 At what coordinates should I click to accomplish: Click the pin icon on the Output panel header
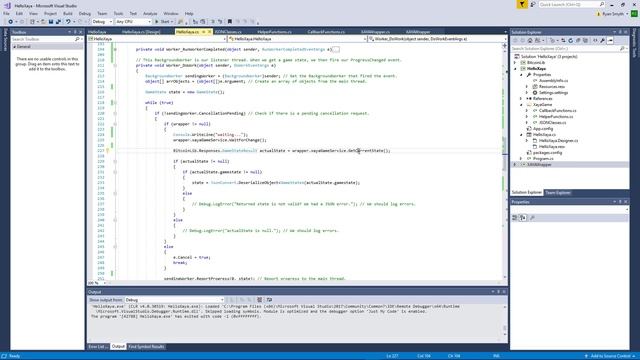click(x=498, y=292)
